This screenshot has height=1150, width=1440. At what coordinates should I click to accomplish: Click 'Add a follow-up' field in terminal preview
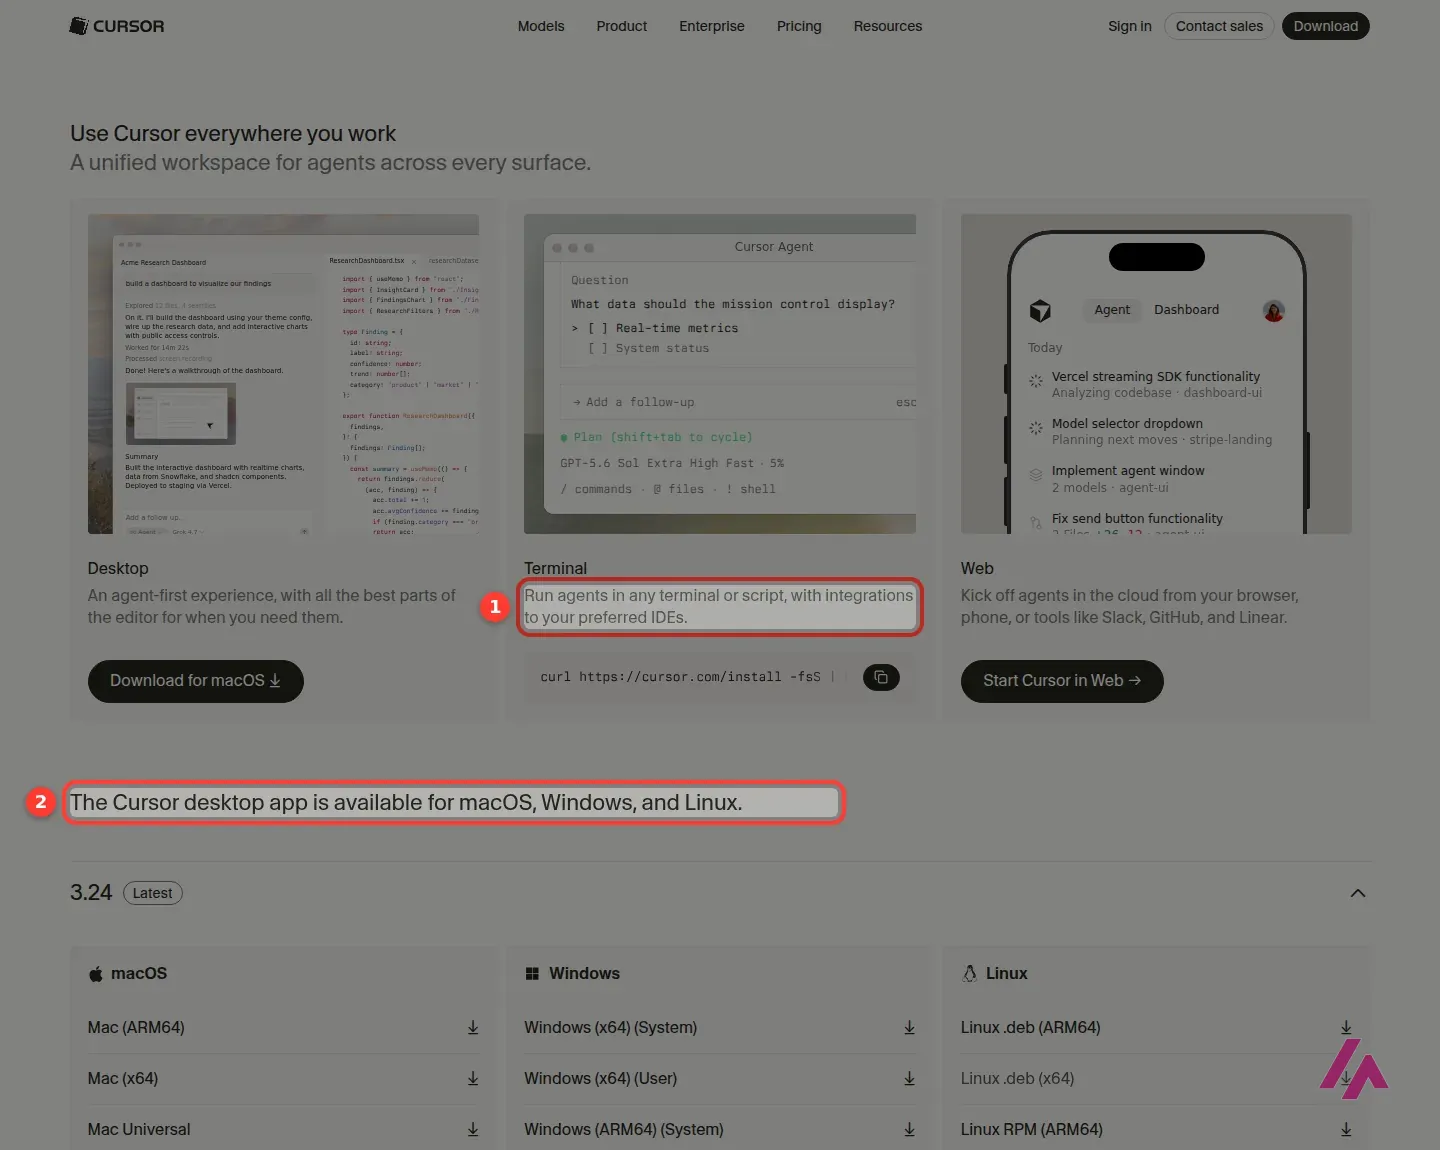point(739,402)
